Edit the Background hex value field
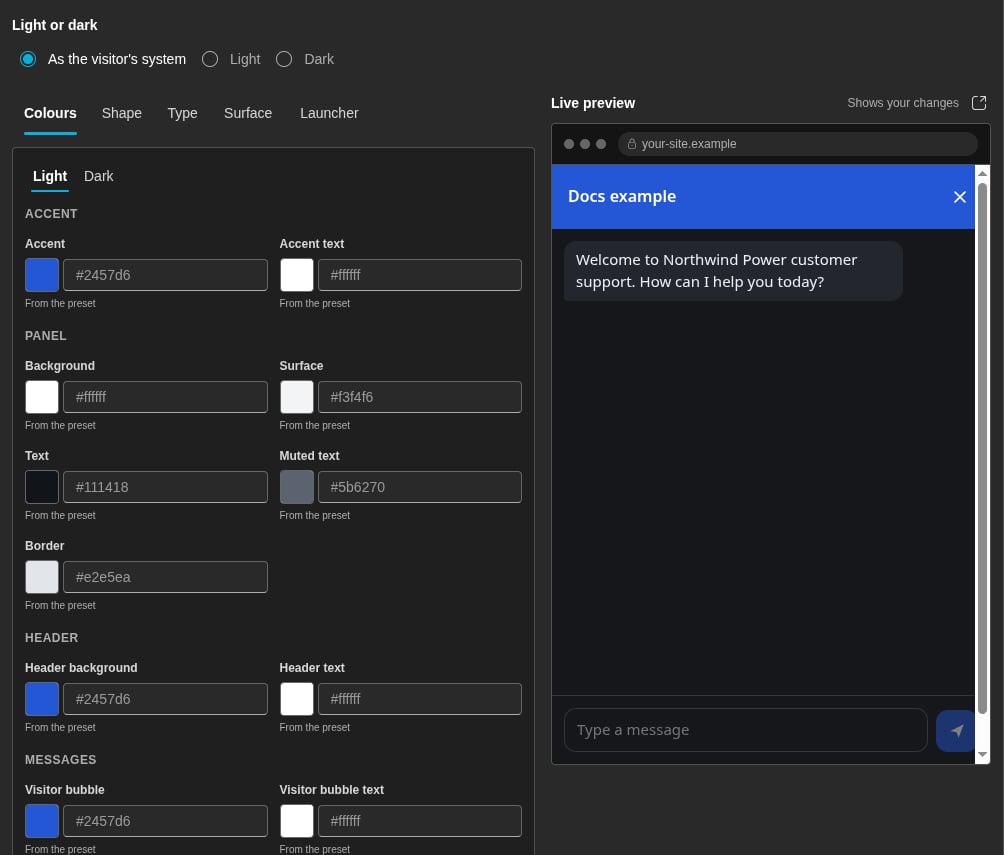Screen dimensions: 1004x855 (x=165, y=397)
